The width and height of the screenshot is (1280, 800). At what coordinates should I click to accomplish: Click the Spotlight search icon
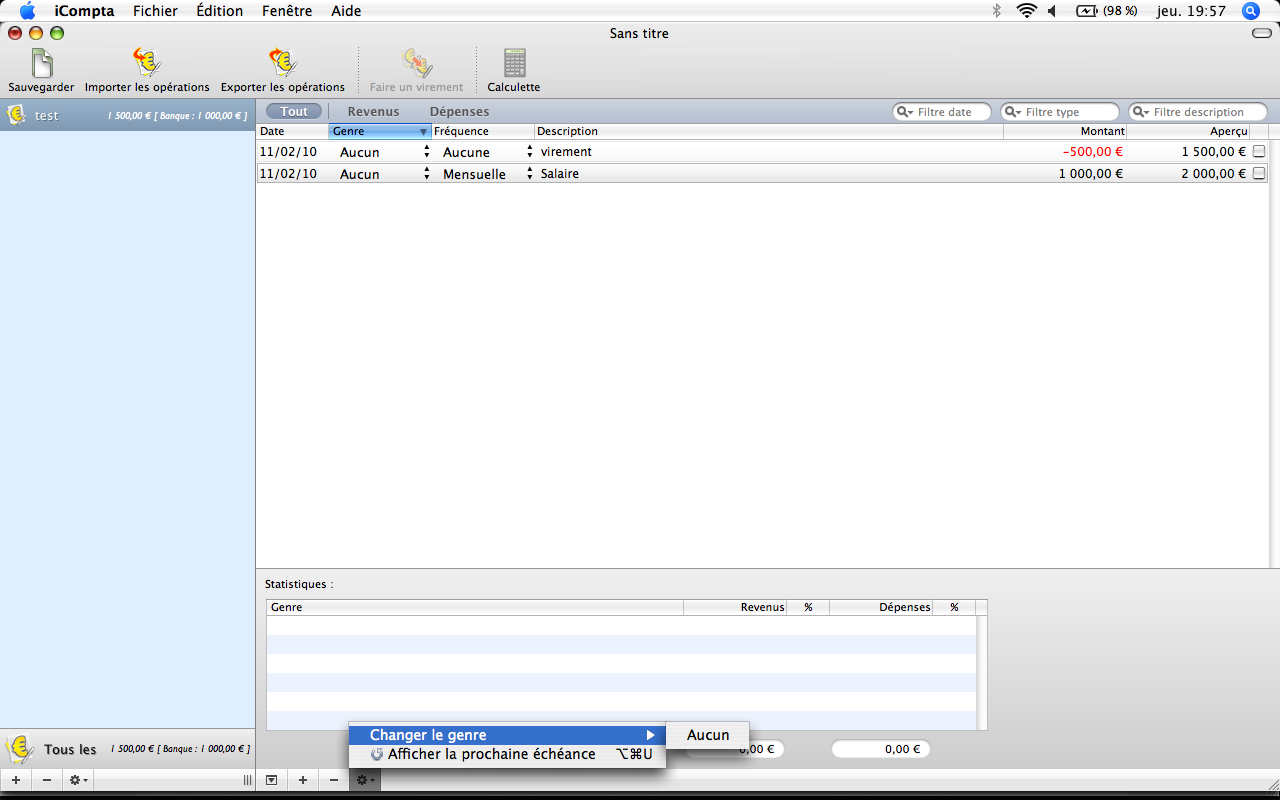tap(1250, 11)
